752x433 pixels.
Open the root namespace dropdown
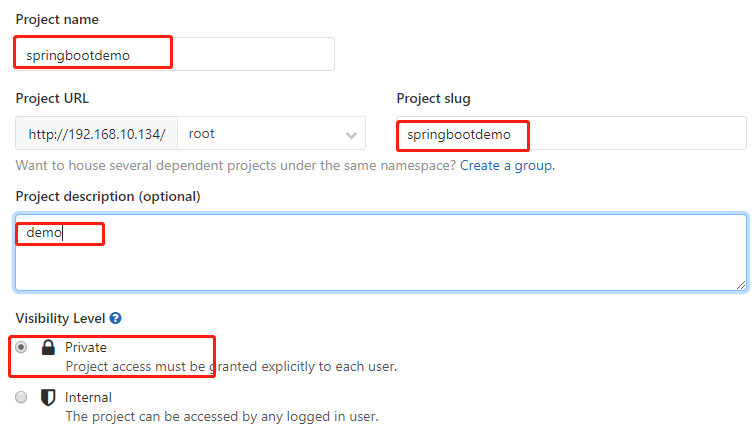pos(271,133)
